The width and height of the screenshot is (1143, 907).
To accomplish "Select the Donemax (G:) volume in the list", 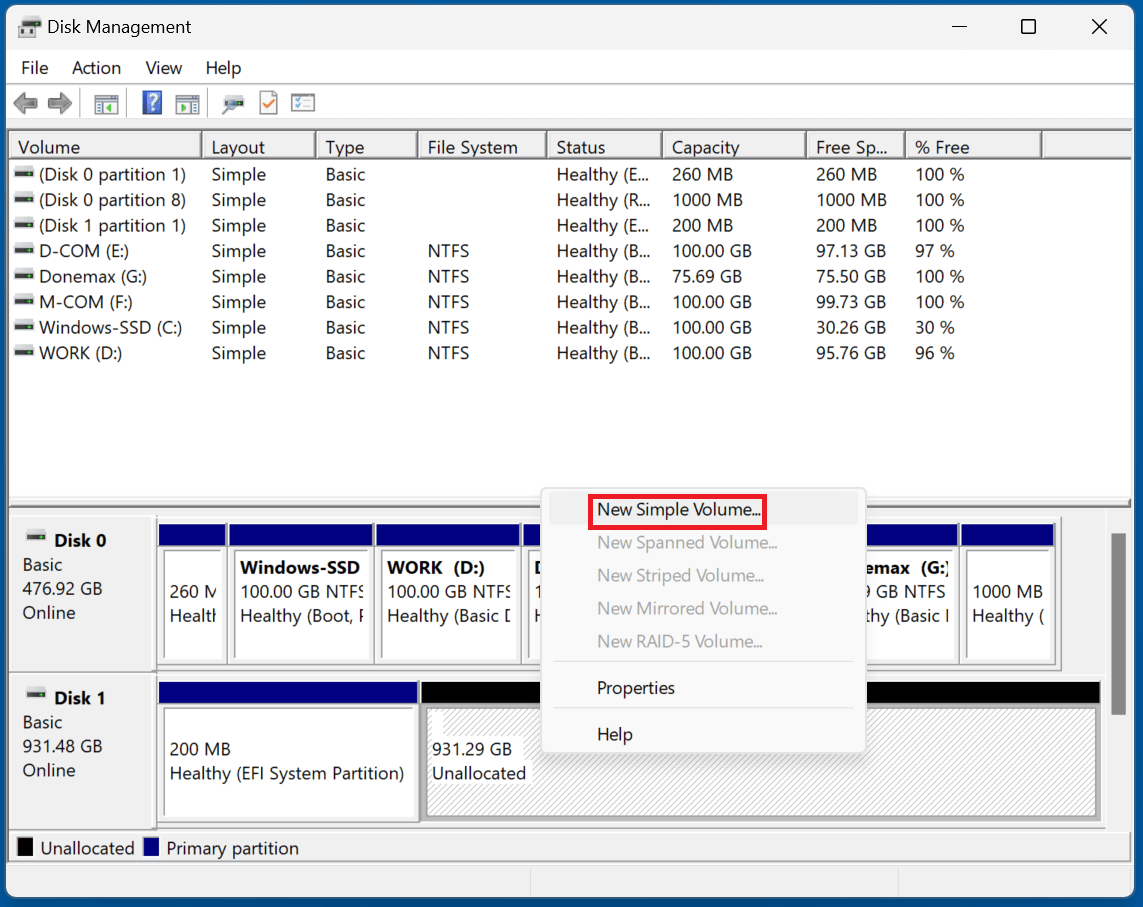I will coord(100,276).
